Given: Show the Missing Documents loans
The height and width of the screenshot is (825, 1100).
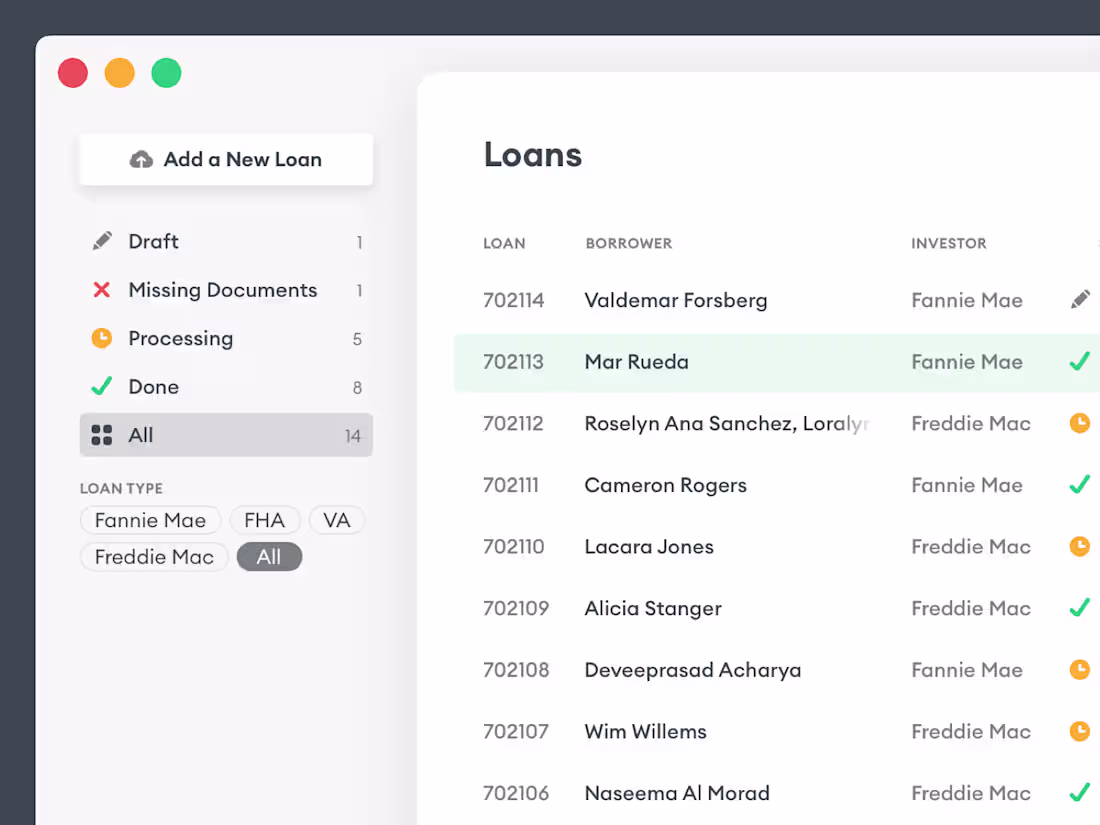Looking at the screenshot, I should coord(223,290).
